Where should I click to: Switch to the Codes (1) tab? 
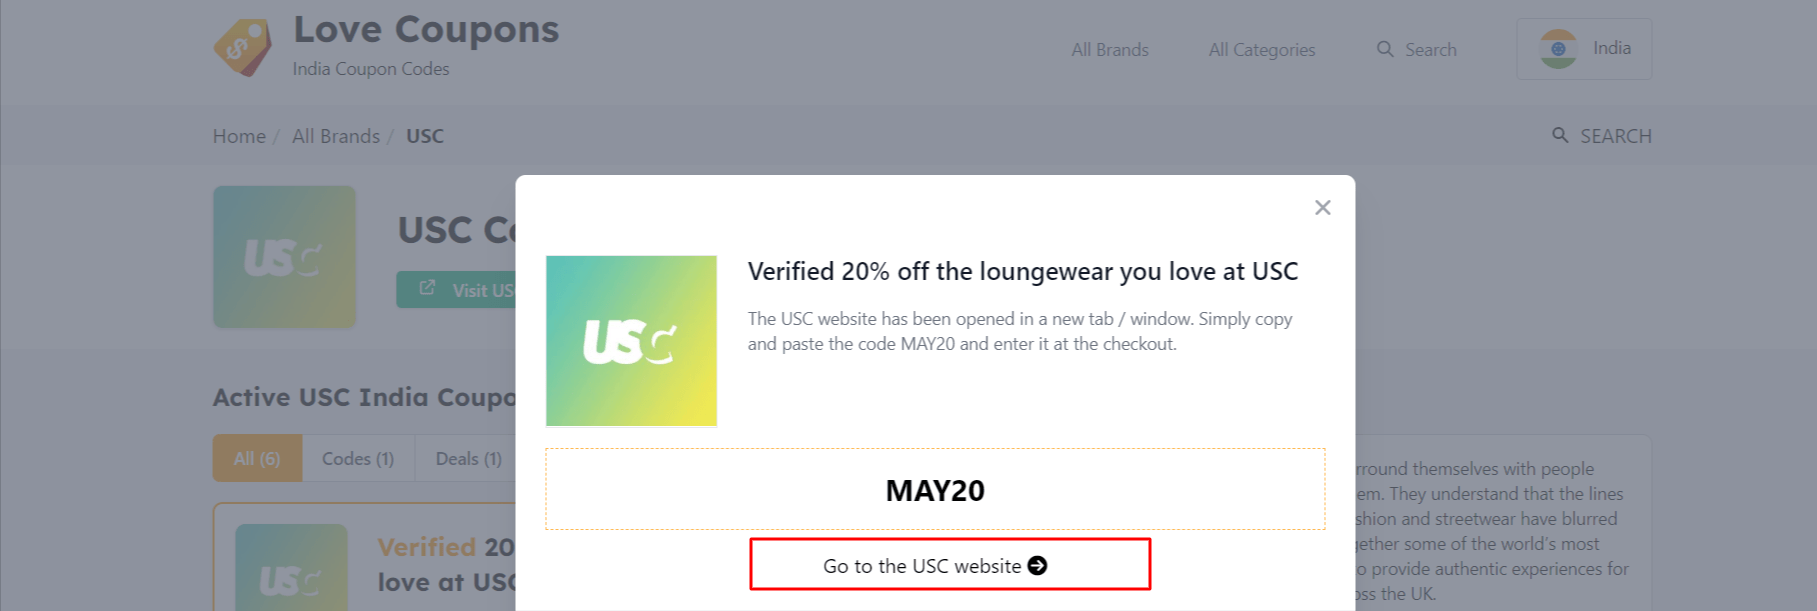coord(356,458)
